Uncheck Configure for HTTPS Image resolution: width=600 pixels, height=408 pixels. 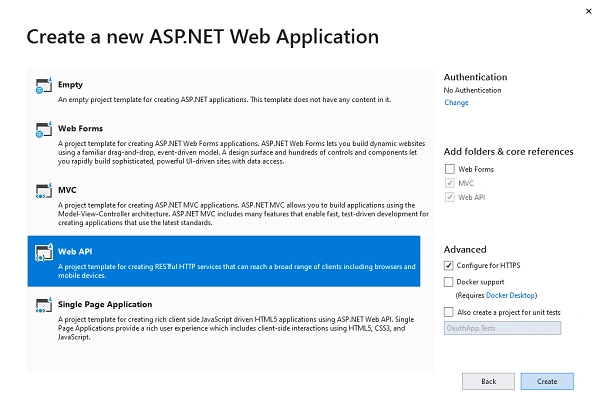click(448, 265)
